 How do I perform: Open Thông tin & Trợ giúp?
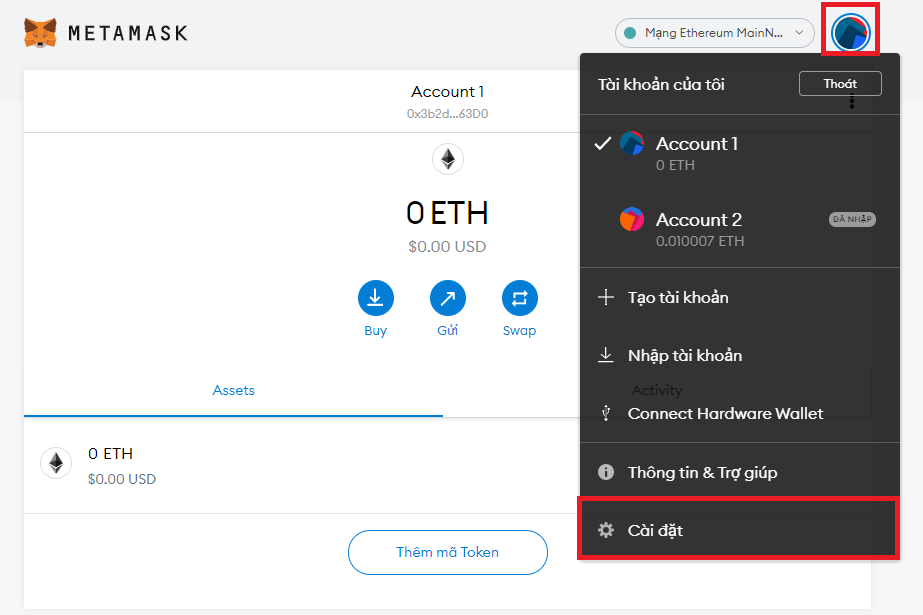[x=739, y=472]
